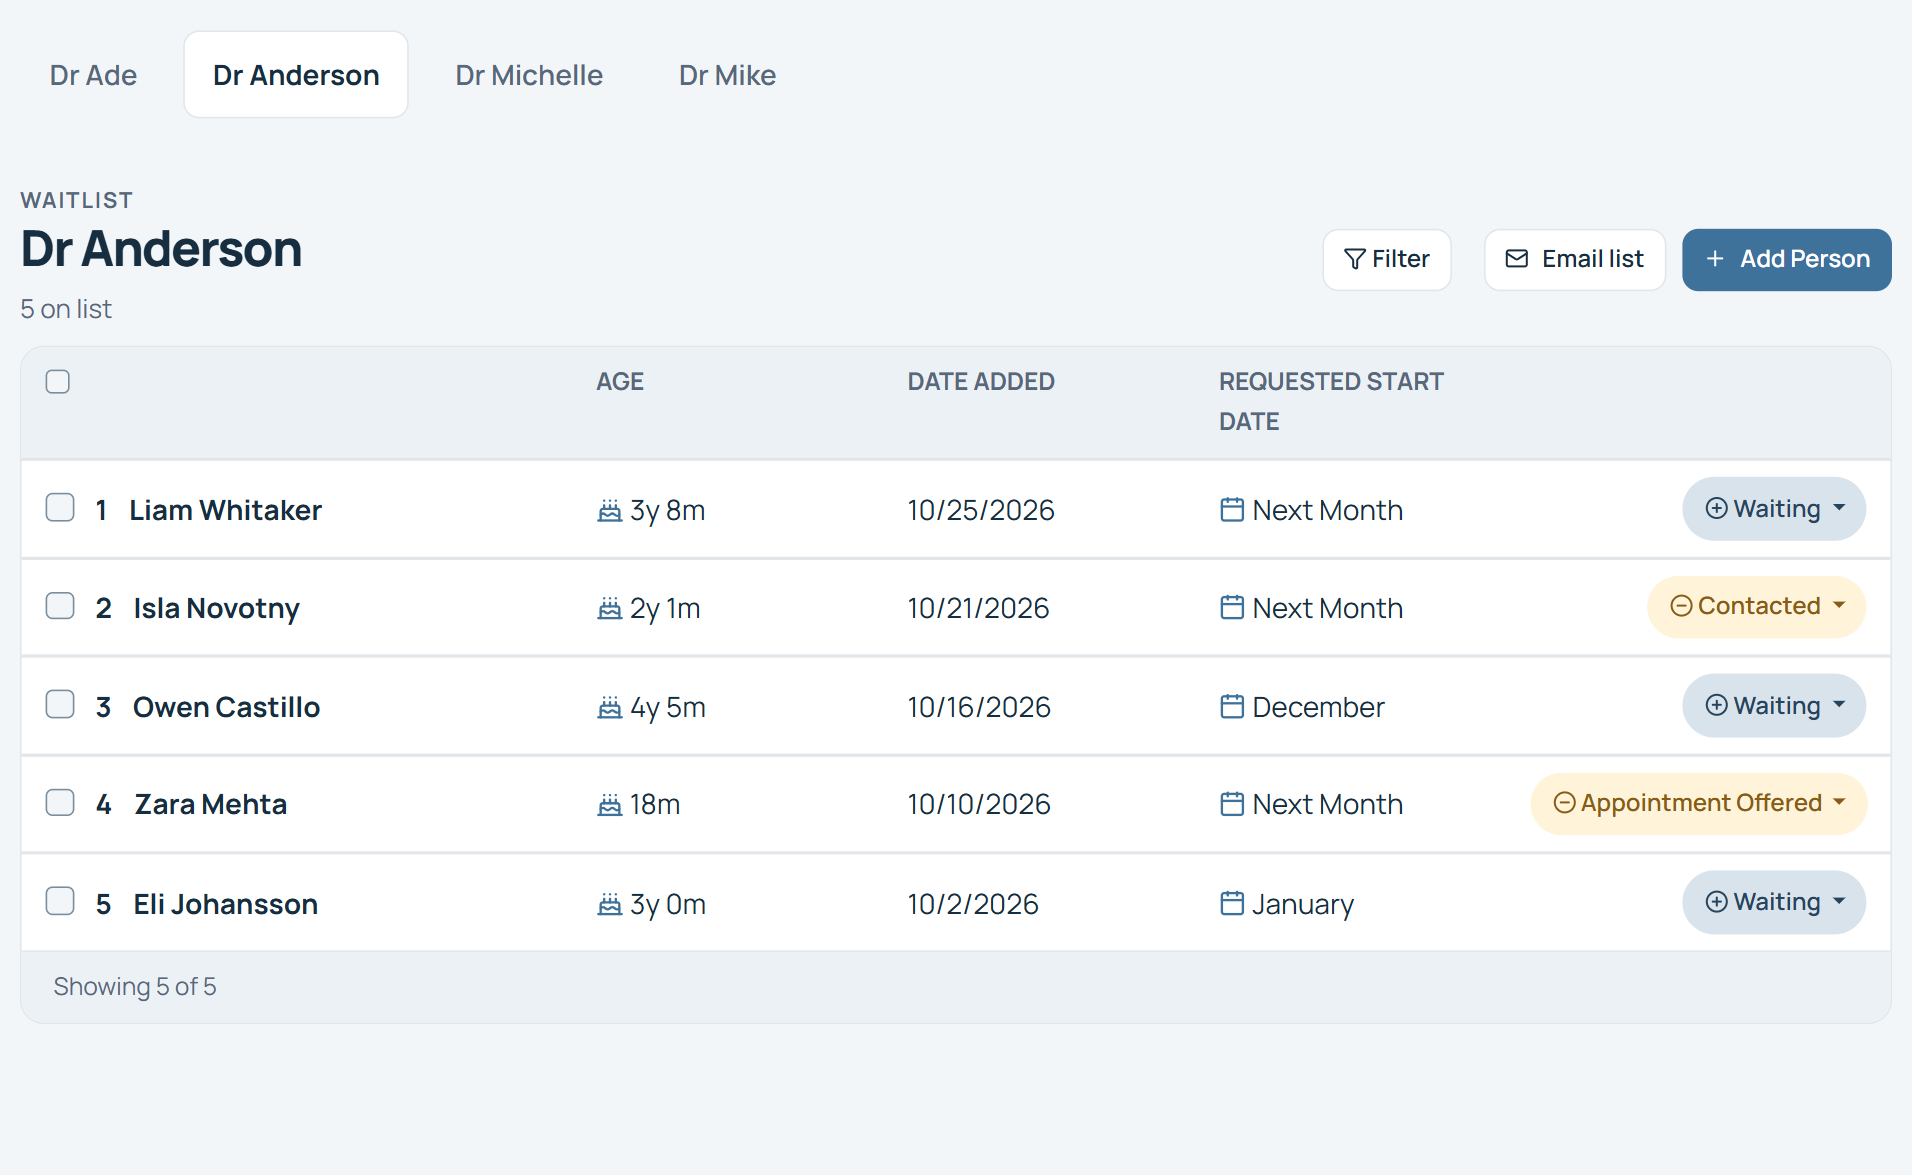Click circle-minus icon on Appointment Offered badge
Image resolution: width=1912 pixels, height=1175 pixels.
1564,803
